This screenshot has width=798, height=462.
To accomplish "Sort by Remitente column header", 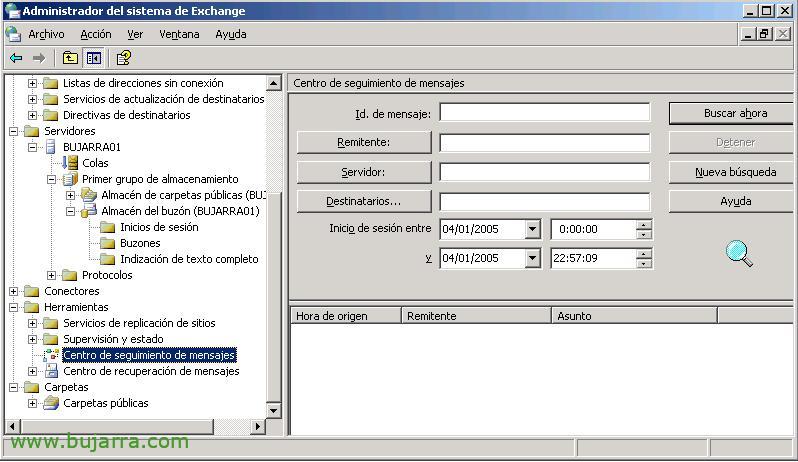I will tap(476, 316).
